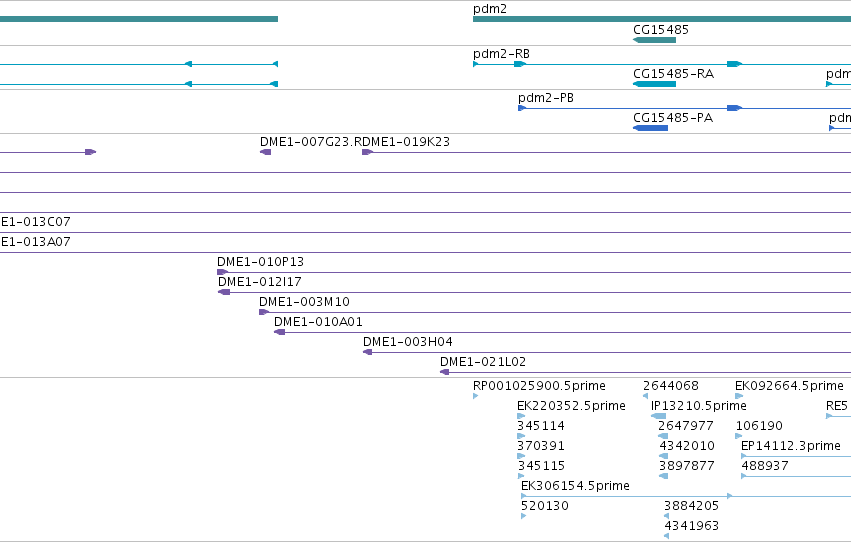Viewport: 851px width, 542px height.
Task: Select the 370391 EST label
Action: [x=541, y=446]
